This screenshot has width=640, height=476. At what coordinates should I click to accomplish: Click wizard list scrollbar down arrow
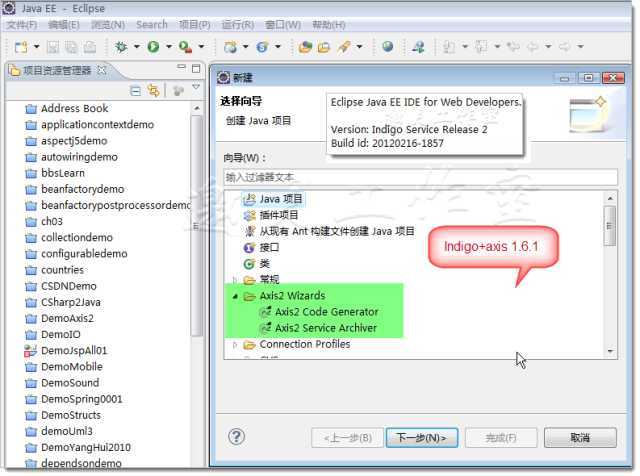[x=610, y=351]
